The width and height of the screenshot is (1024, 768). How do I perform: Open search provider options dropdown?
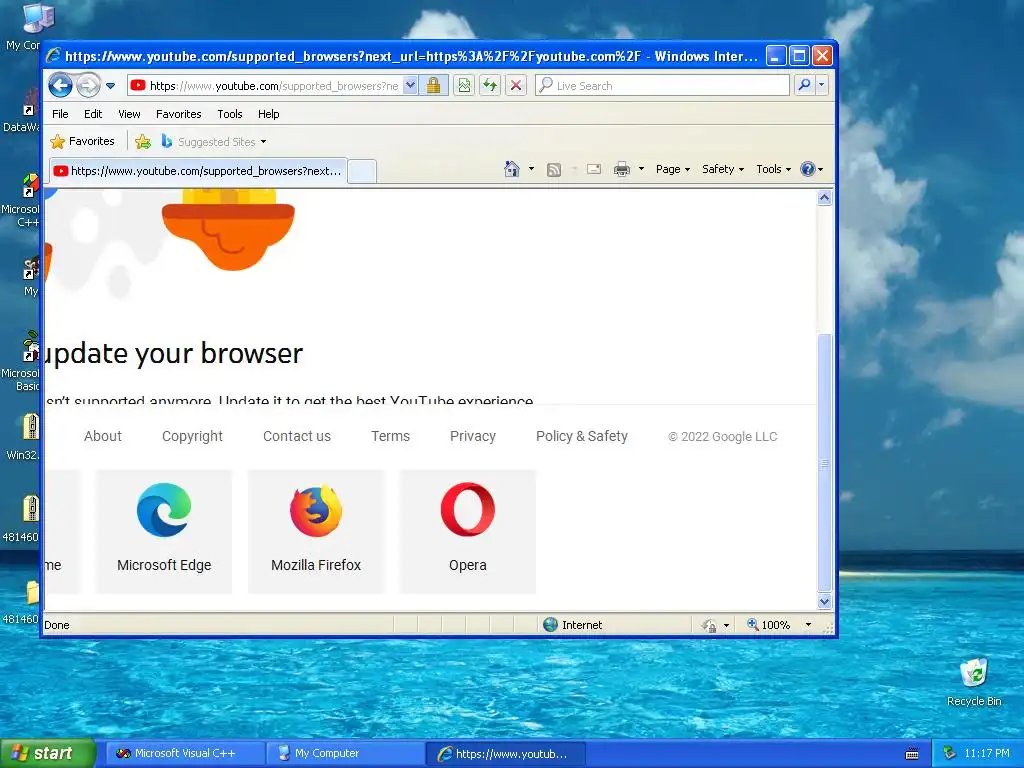tap(822, 86)
